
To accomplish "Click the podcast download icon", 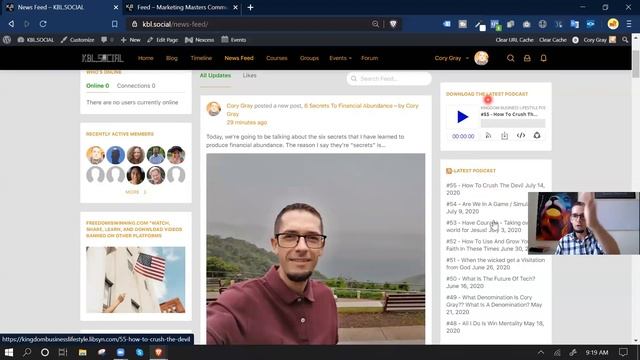I will pyautogui.click(x=504, y=136).
